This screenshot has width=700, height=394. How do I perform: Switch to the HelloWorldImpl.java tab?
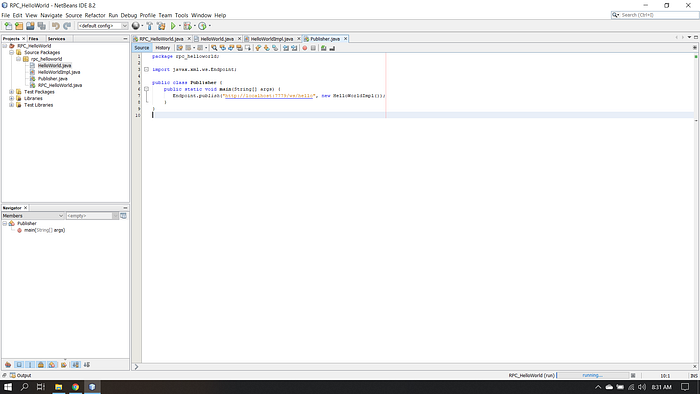click(x=272, y=39)
